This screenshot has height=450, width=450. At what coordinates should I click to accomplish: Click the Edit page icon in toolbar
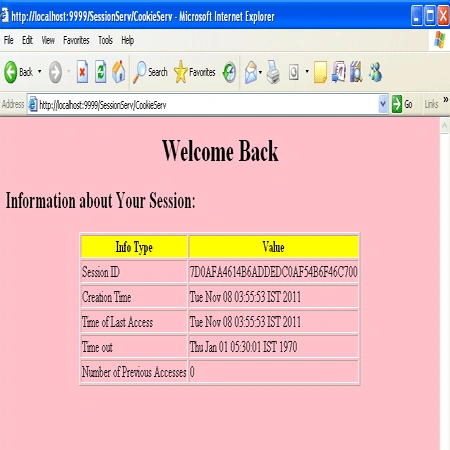click(294, 72)
